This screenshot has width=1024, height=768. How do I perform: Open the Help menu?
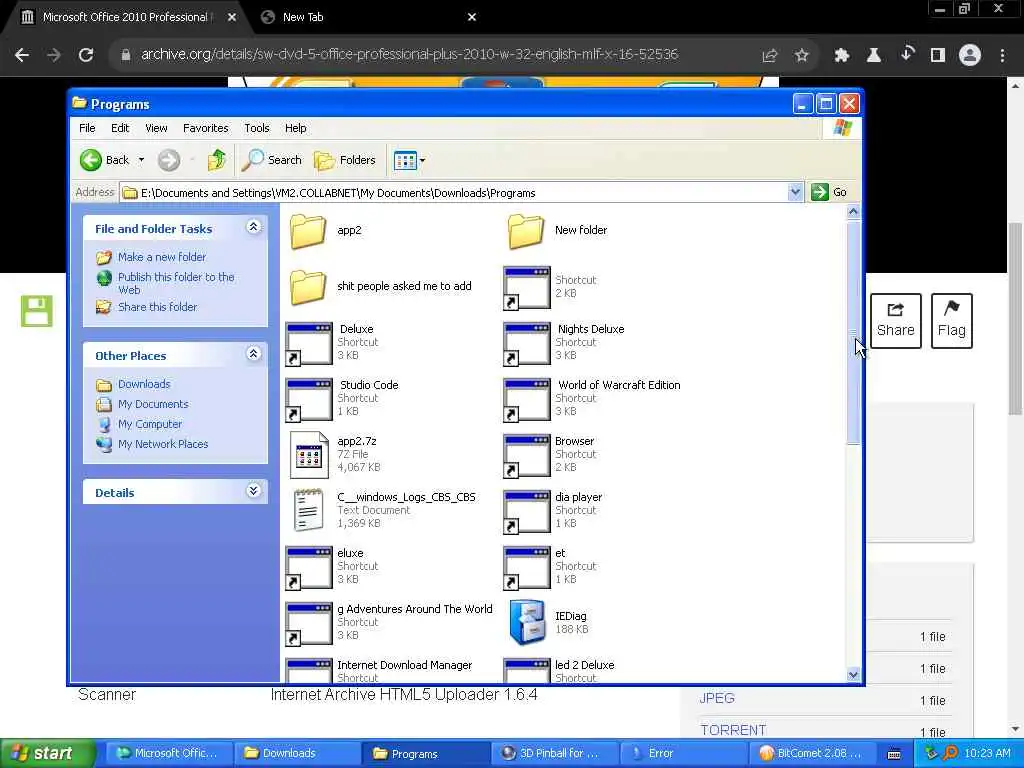point(295,128)
